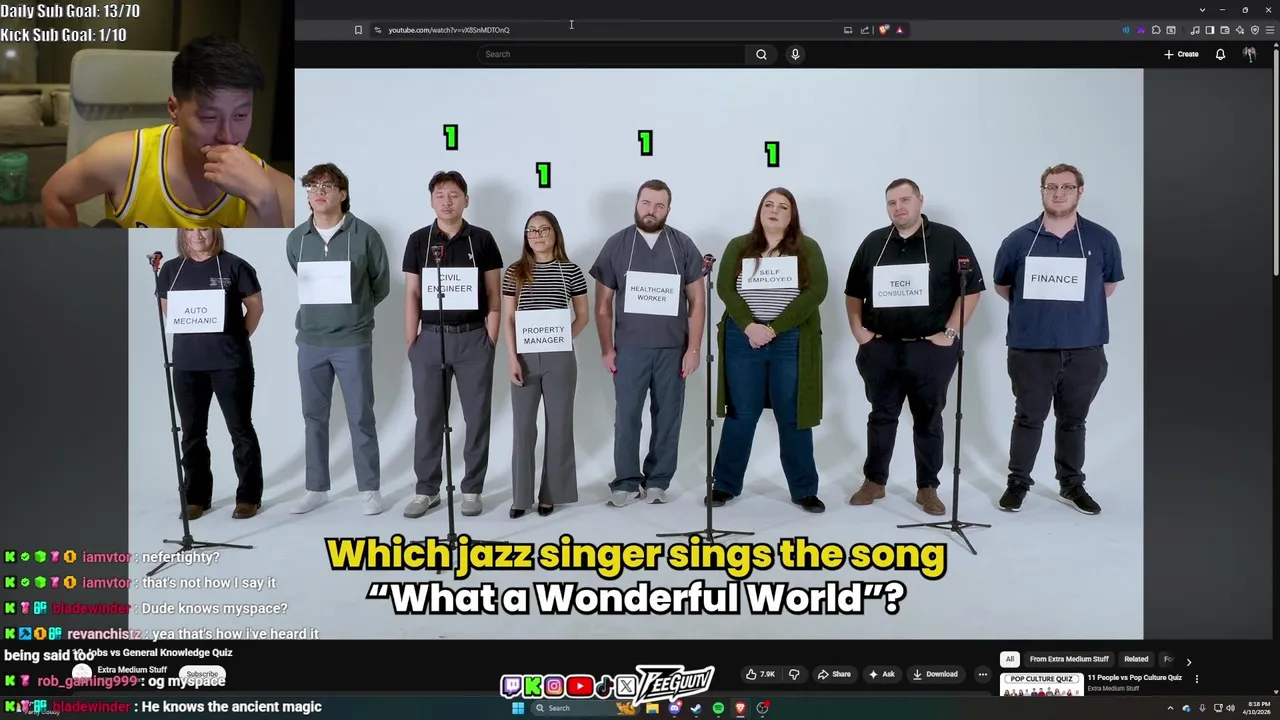Viewport: 1280px width, 720px height.
Task: Open File Explorer on the taskbar
Action: 652,708
